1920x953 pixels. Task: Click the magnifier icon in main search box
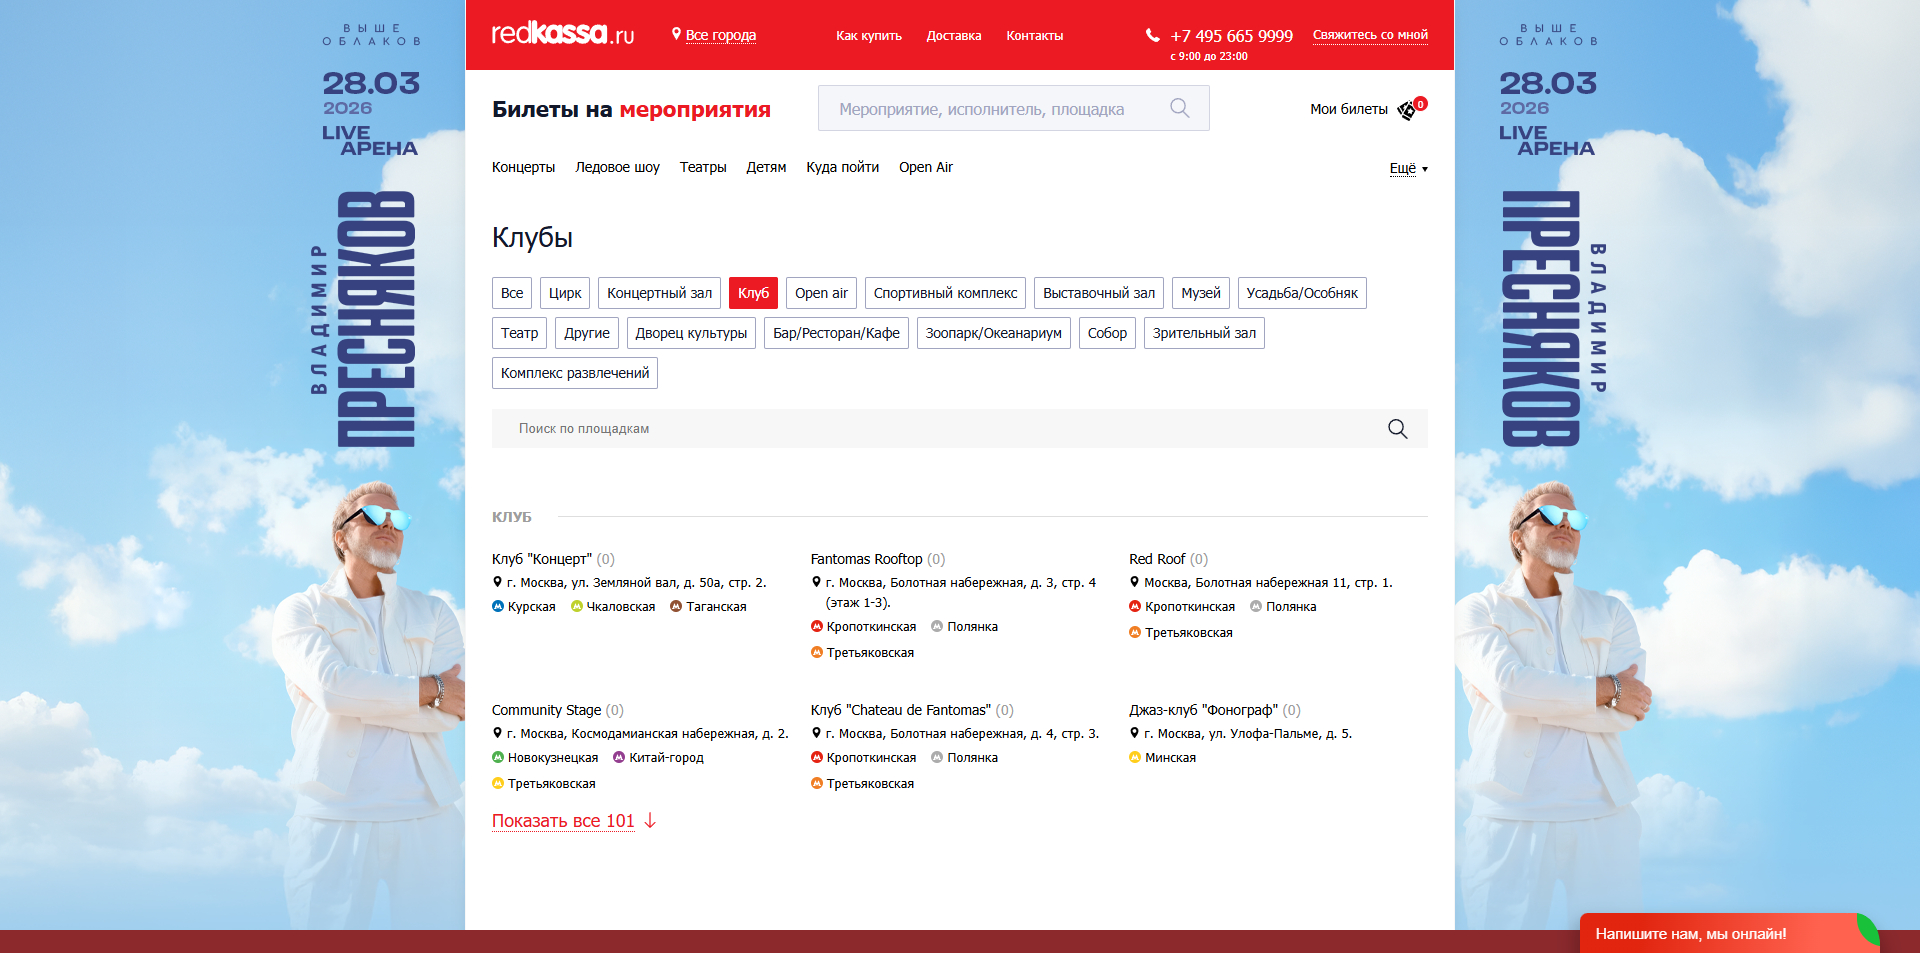[x=1180, y=108]
